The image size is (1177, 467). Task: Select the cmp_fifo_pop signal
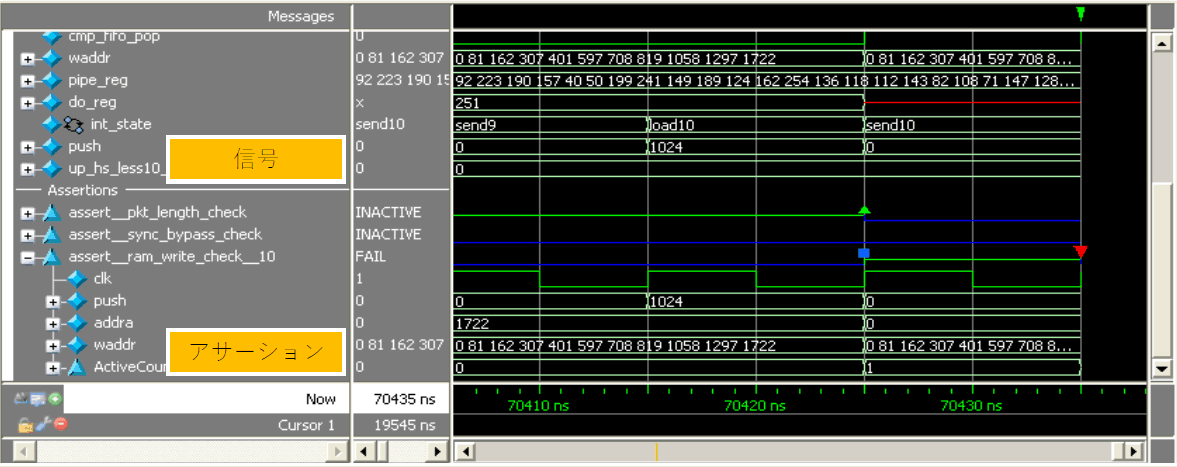point(114,37)
